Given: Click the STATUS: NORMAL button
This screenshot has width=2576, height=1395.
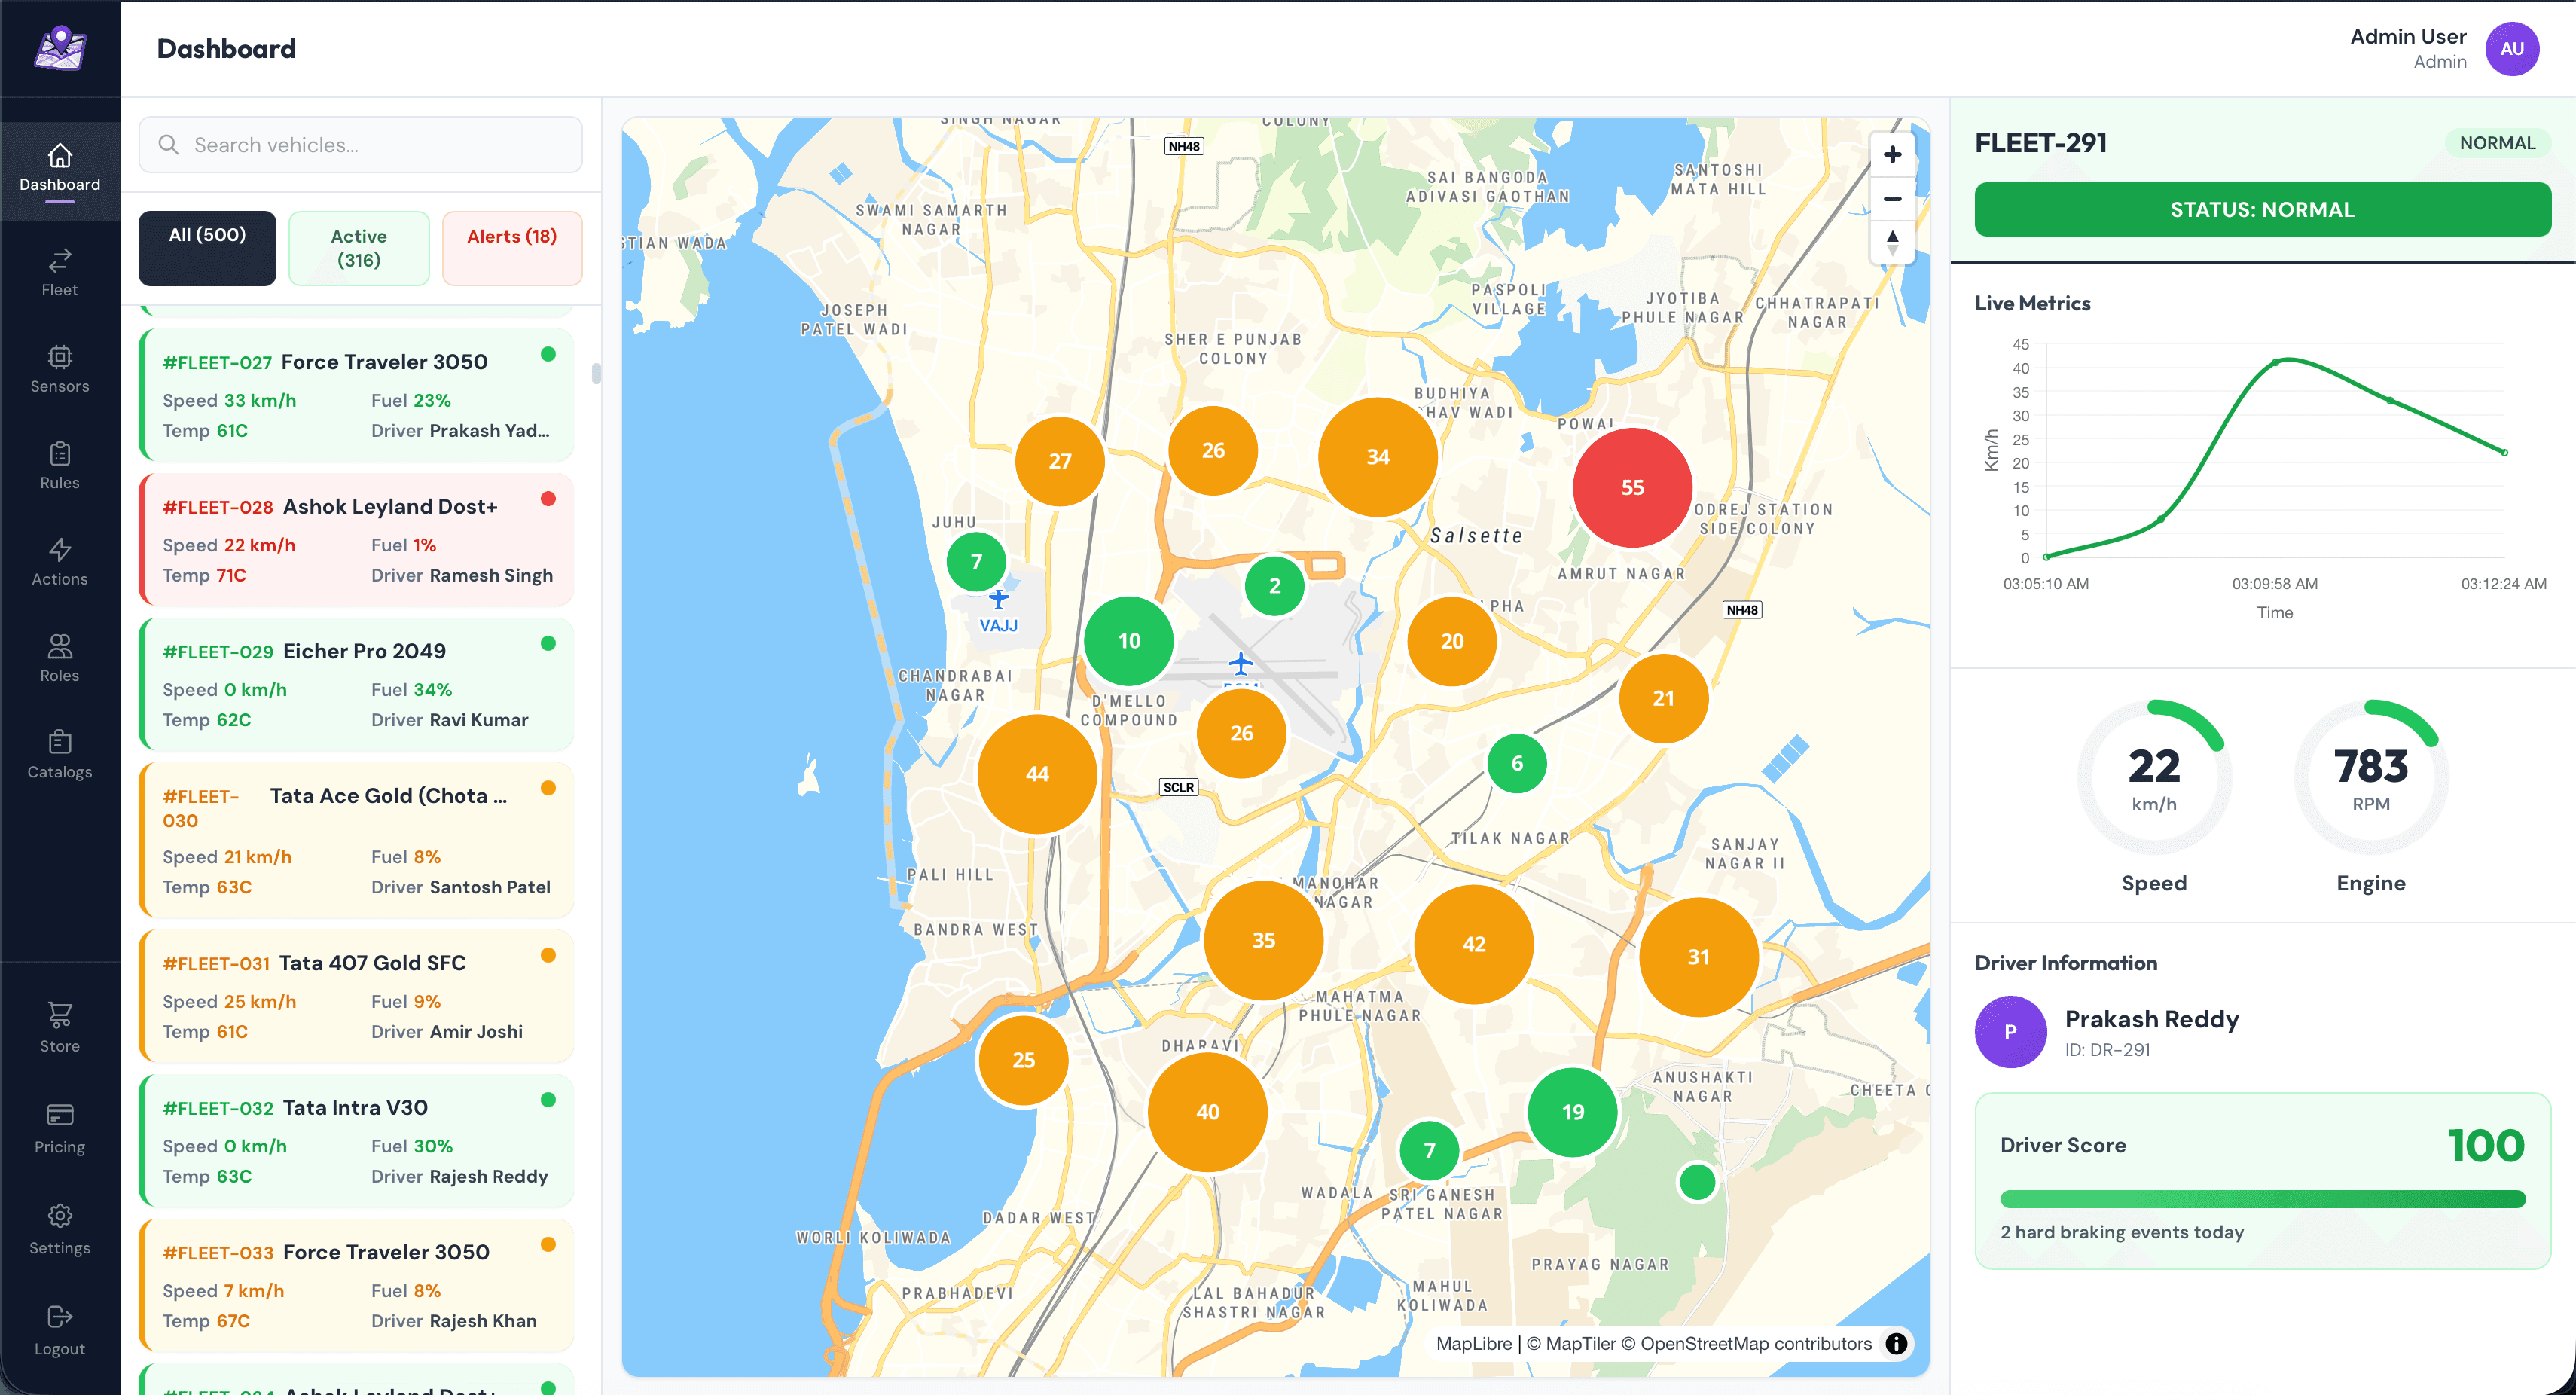Looking at the screenshot, I should pyautogui.click(x=2262, y=209).
